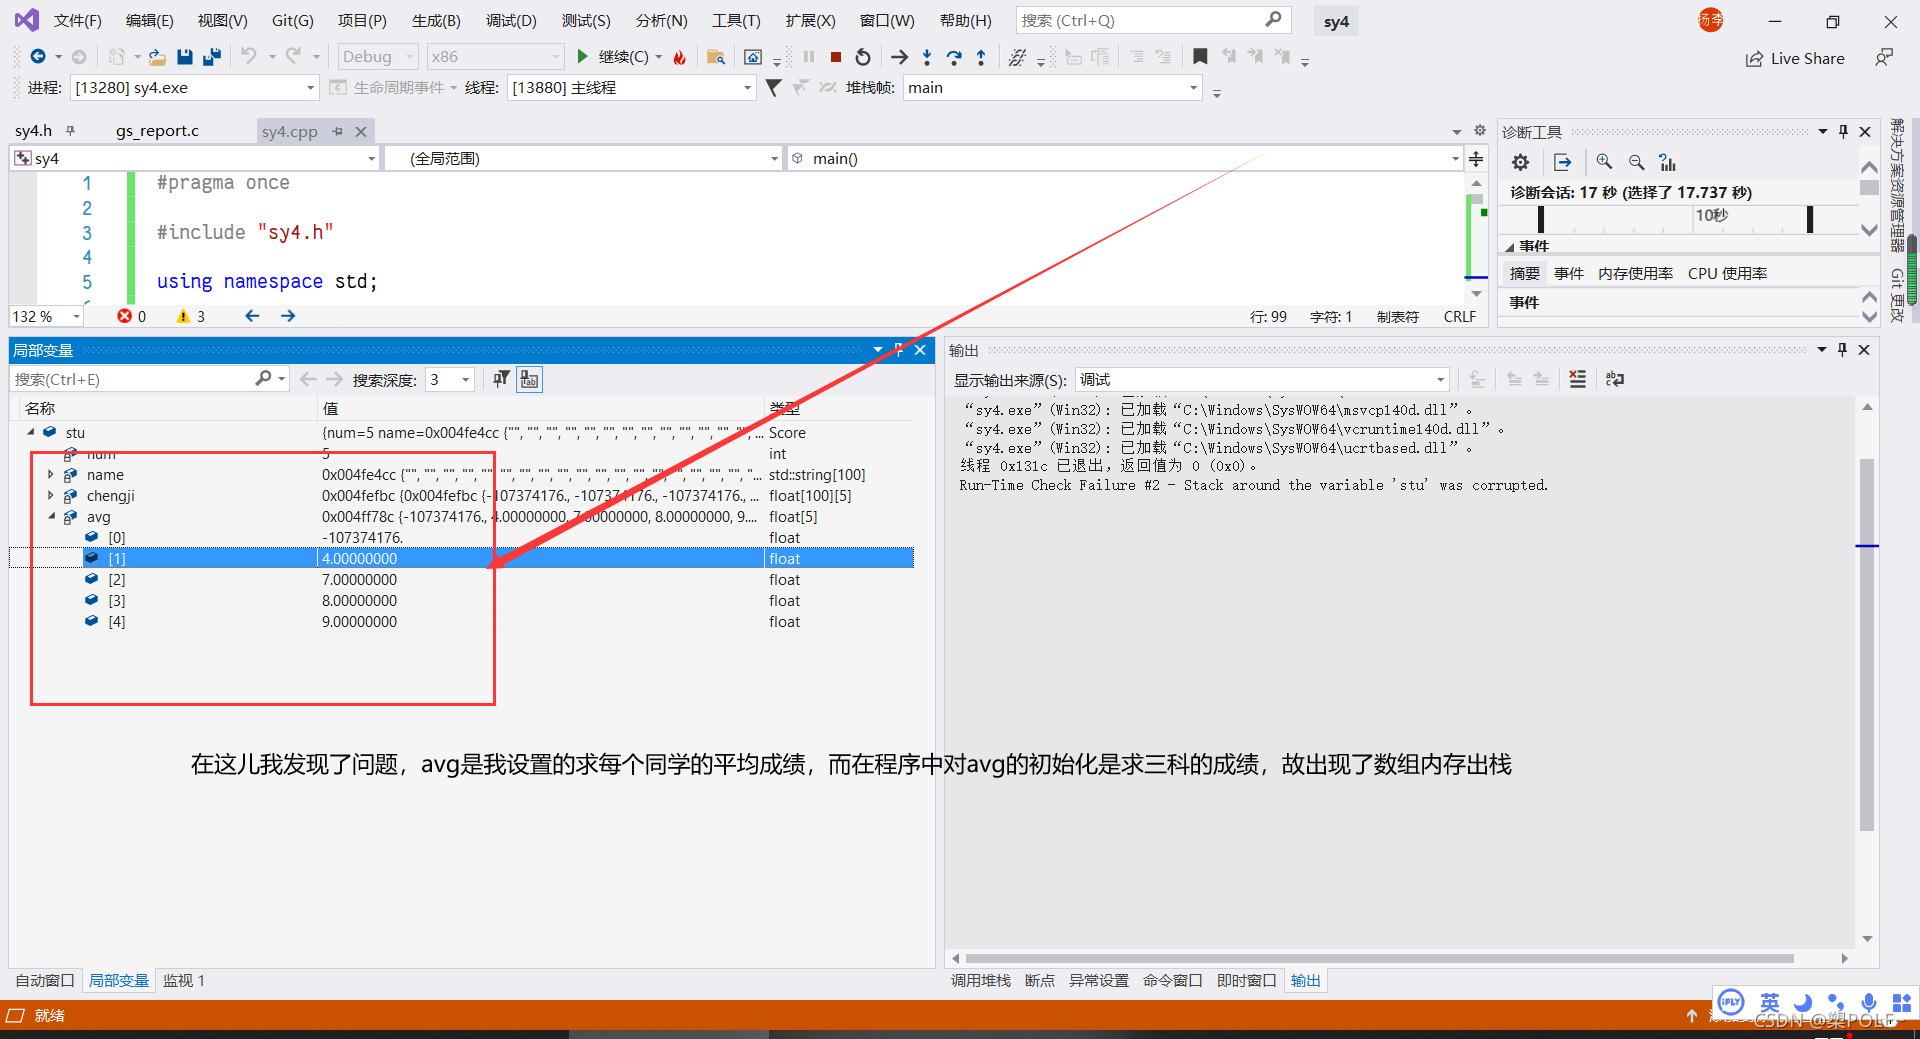Click the Live Share button
Viewport: 1920px width, 1039px height.
[x=1795, y=59]
